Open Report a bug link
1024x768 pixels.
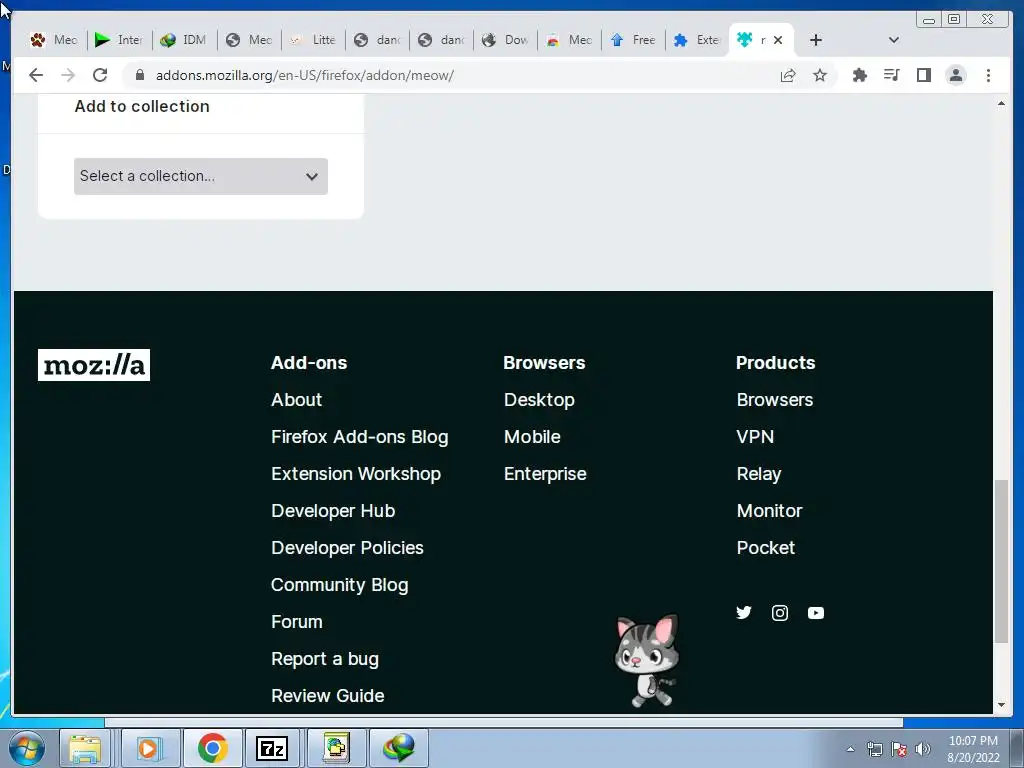pos(325,659)
